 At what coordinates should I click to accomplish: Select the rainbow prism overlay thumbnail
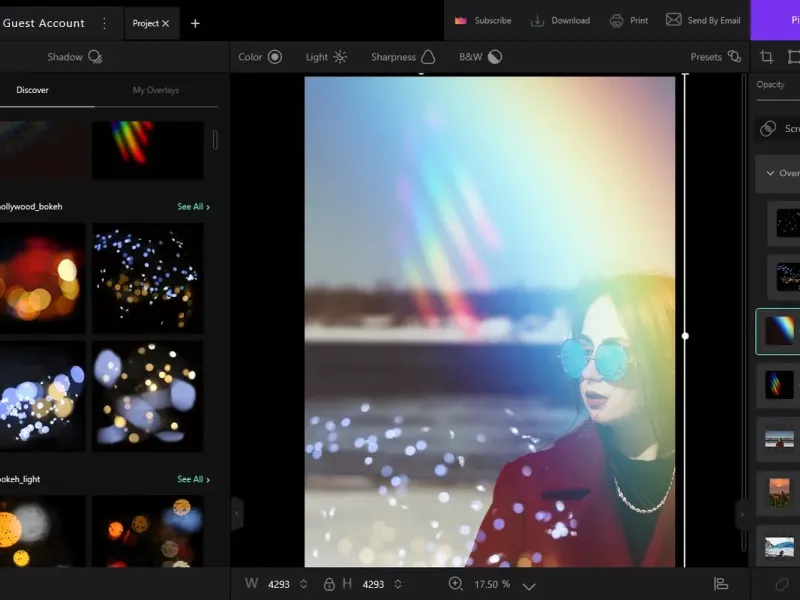pos(147,149)
